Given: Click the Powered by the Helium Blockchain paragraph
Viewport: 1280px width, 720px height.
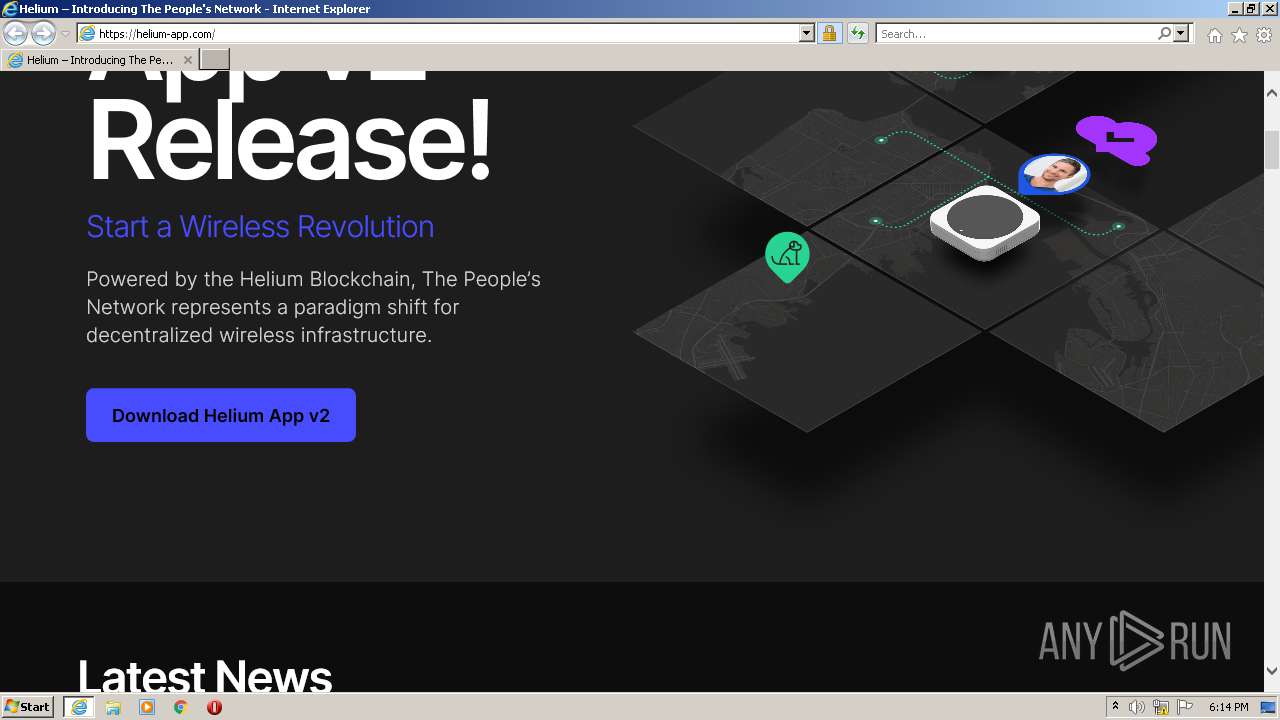Looking at the screenshot, I should click(x=313, y=307).
